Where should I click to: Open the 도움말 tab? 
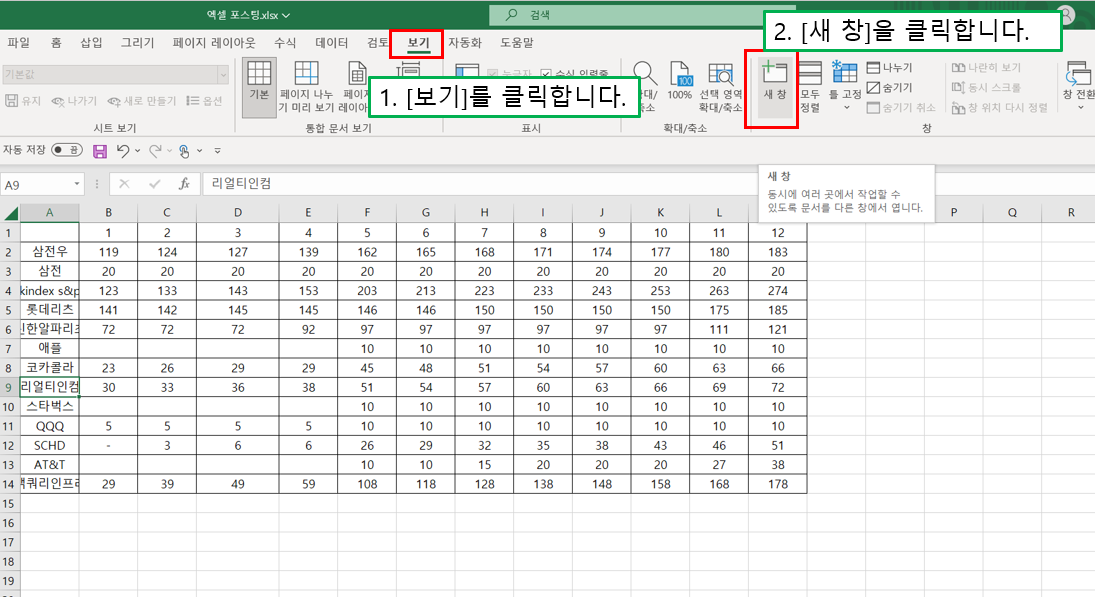pos(517,43)
